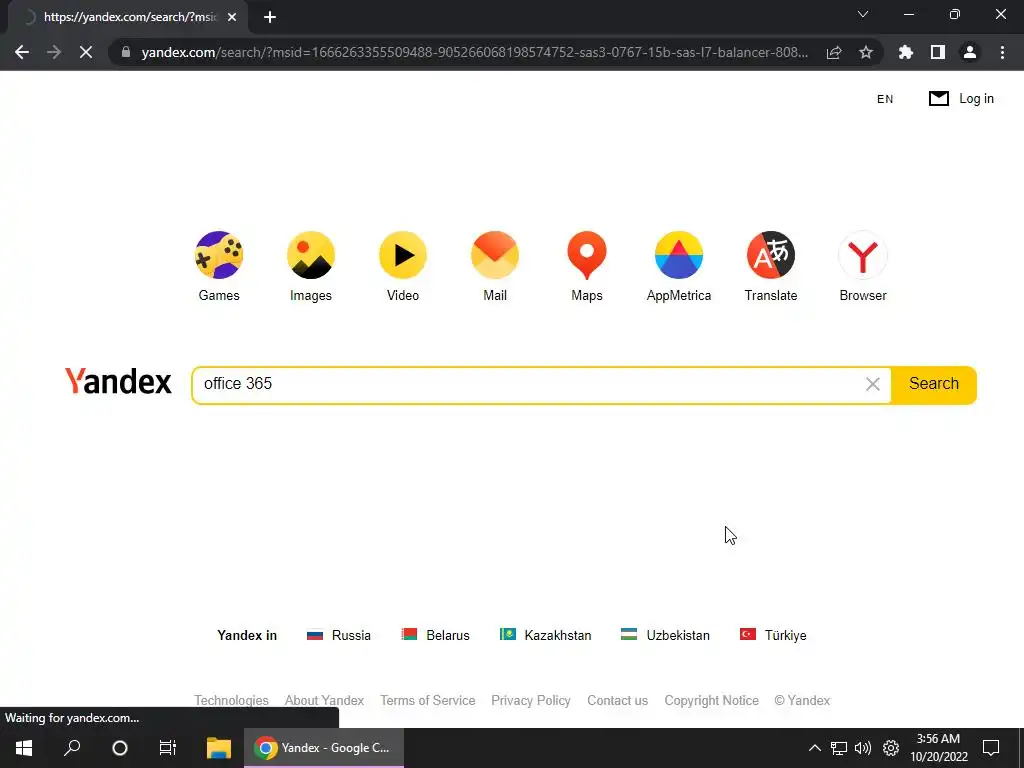Screen dimensions: 1024x768
Task: Open Yandex Images service icon
Action: 311,255
